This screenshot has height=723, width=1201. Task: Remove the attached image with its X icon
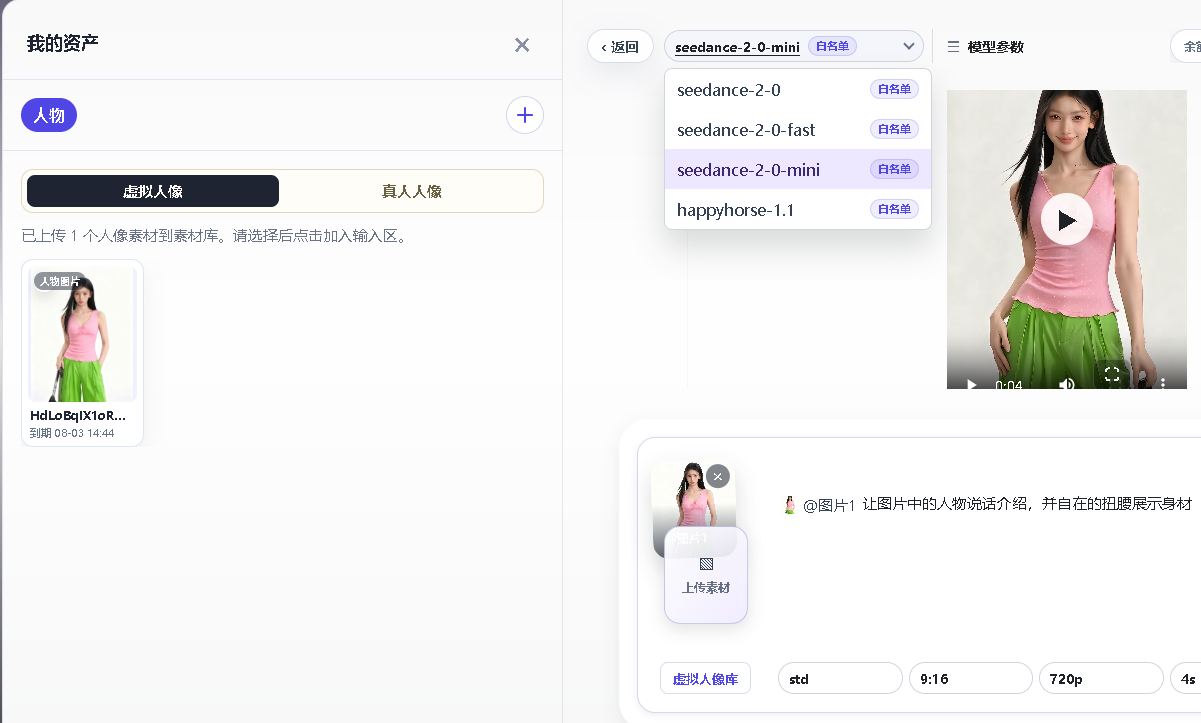pos(718,476)
